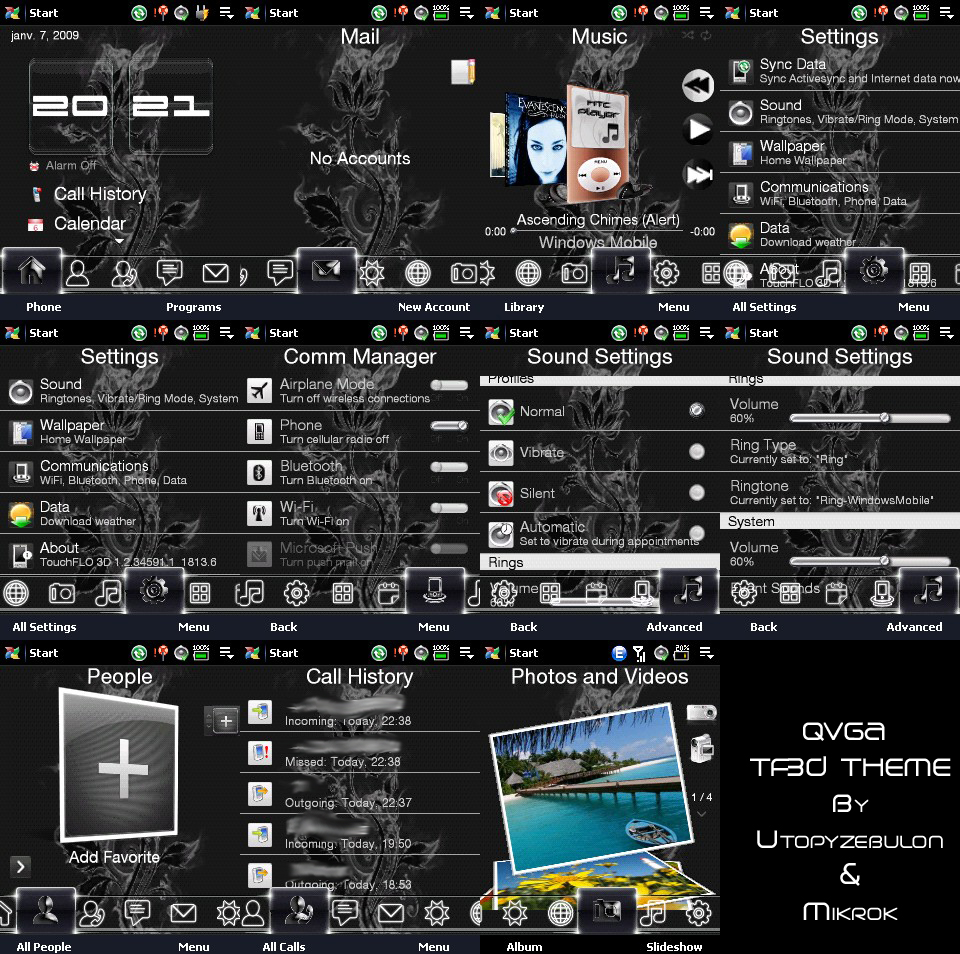Viewport: 960px width, 954px height.
Task: Select messages tab icon on clock home screen
Action: coord(169,273)
